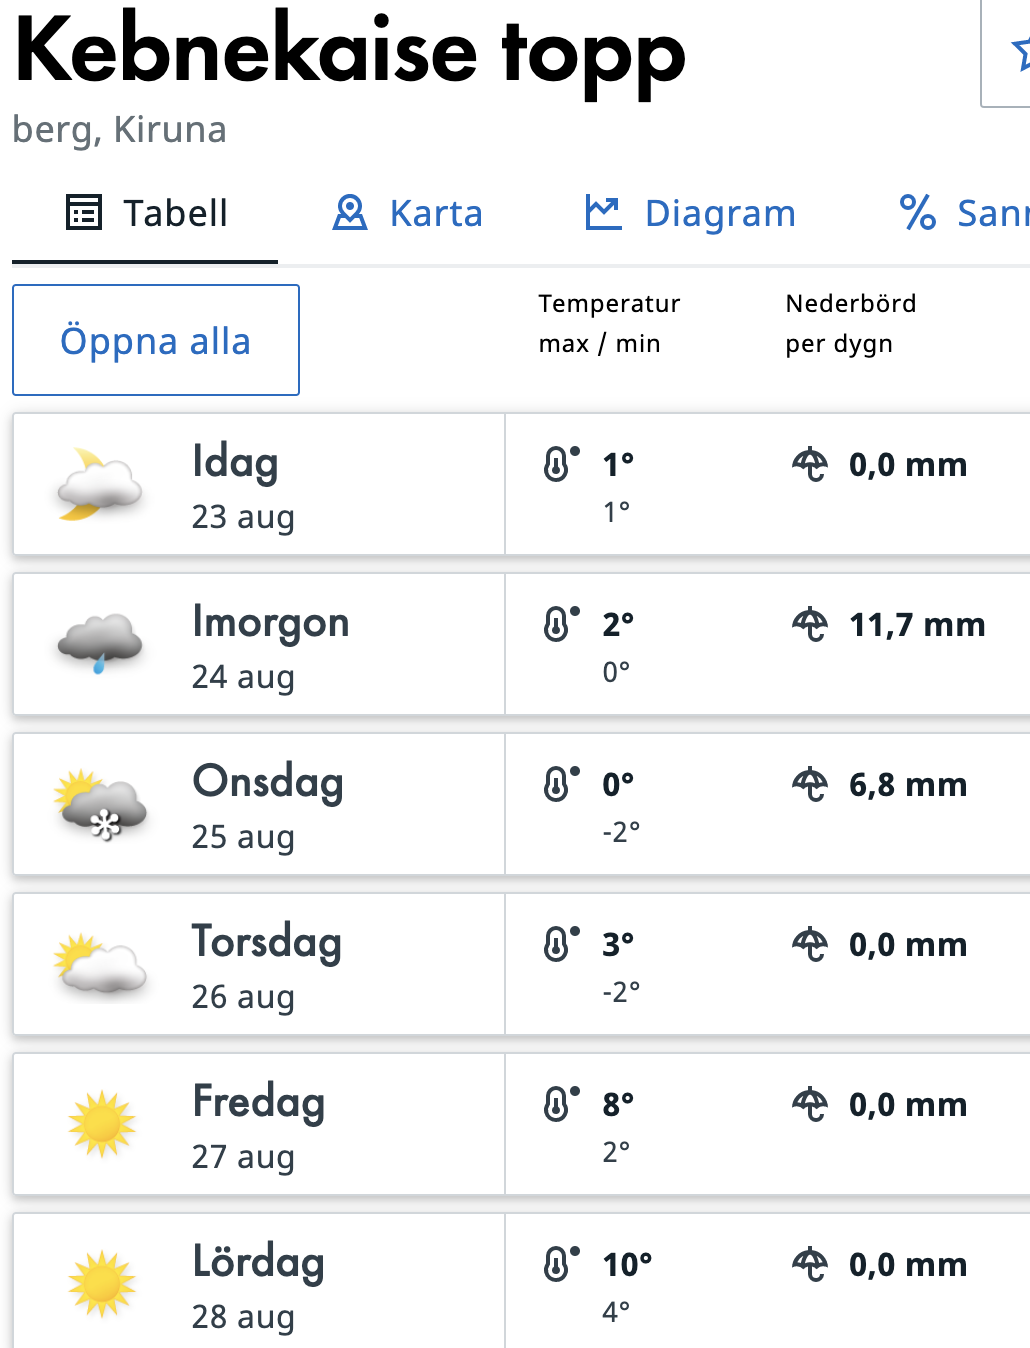Screen dimensions: 1030x1348
Task: Click the Kebnekaise topp heading
Action: pos(350,52)
